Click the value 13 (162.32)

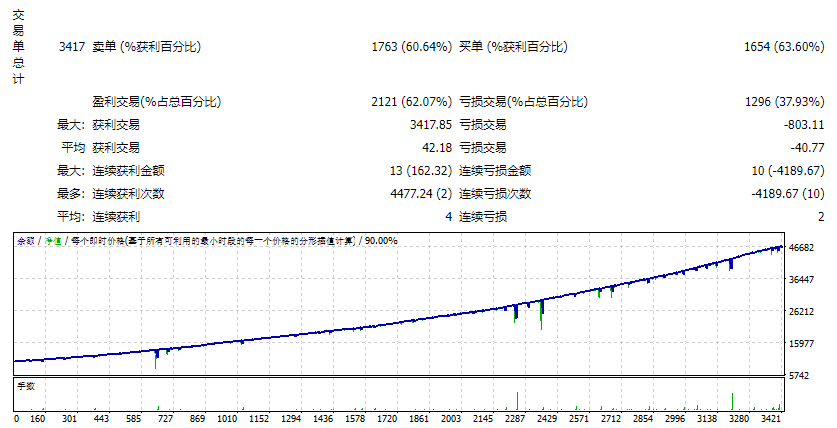[x=421, y=171]
